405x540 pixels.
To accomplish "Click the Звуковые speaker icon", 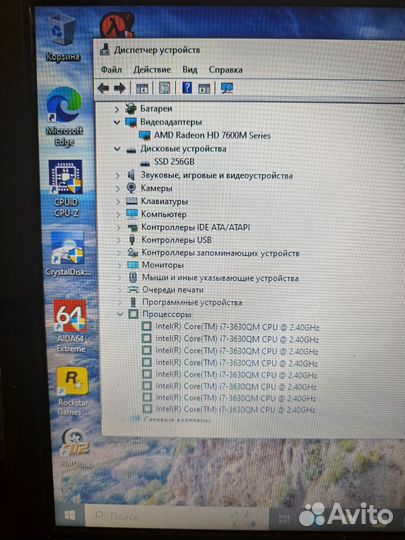I will [131, 175].
